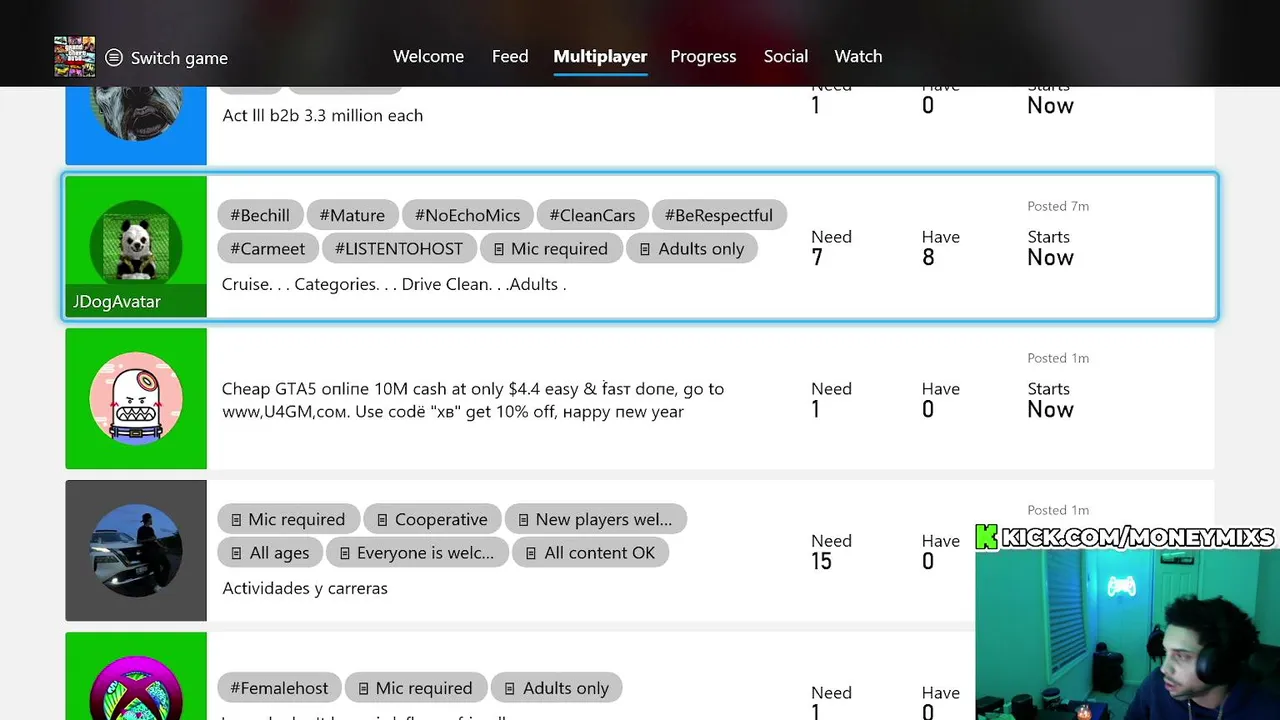Select the All ages tag
This screenshot has height=720, width=1280.
pos(270,552)
